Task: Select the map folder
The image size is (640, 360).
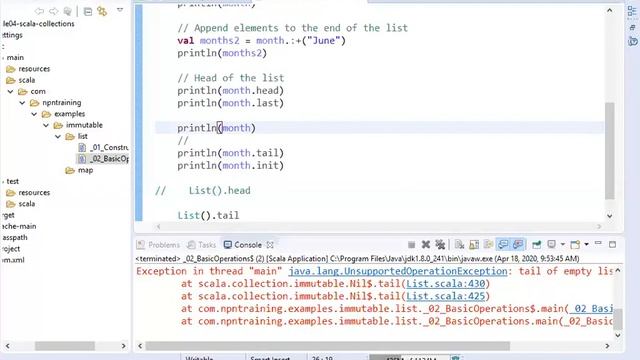Action: (x=80, y=170)
